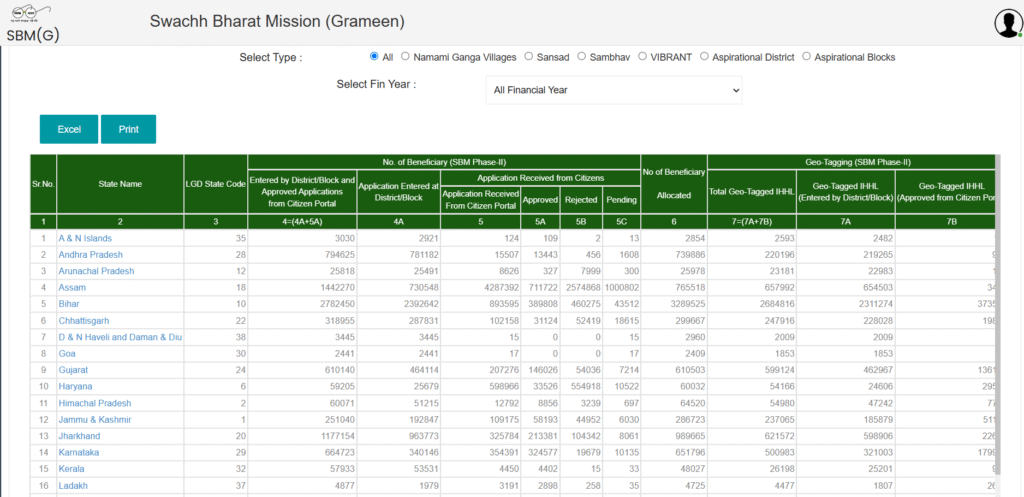Select Aspirational Blocks radio option
The height and width of the screenshot is (497, 1024).
[x=806, y=56]
